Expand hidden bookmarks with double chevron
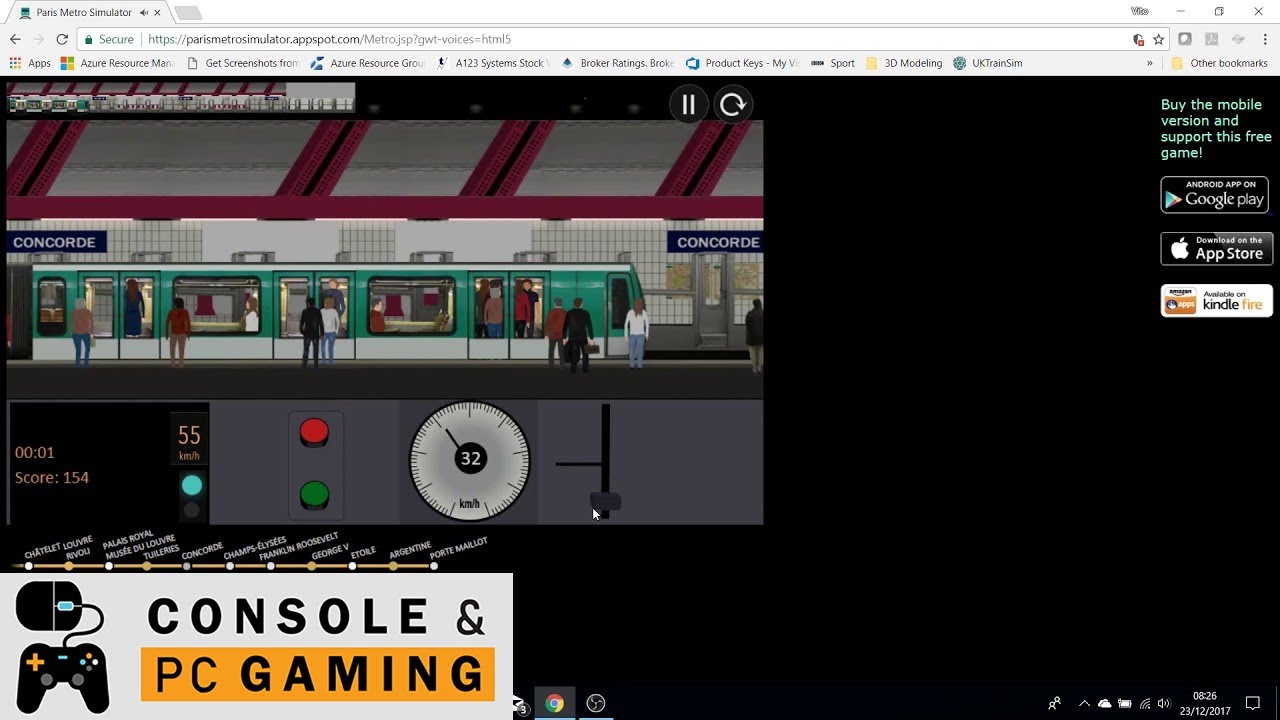The image size is (1280, 720). [1150, 63]
